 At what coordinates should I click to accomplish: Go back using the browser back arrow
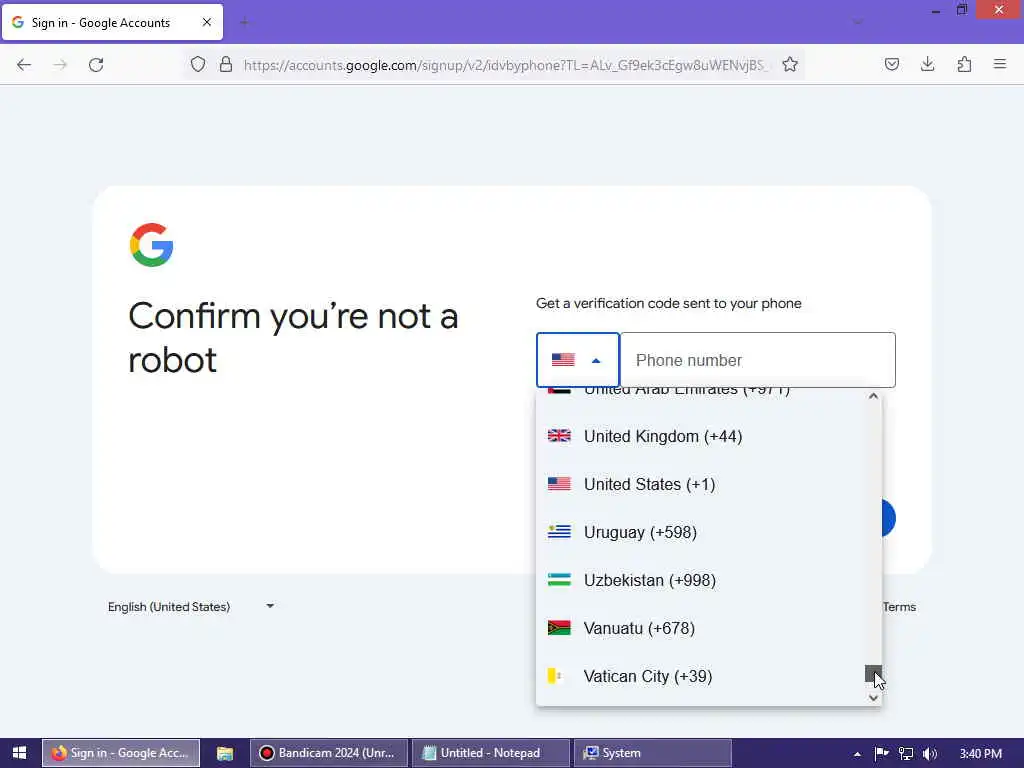tap(24, 65)
